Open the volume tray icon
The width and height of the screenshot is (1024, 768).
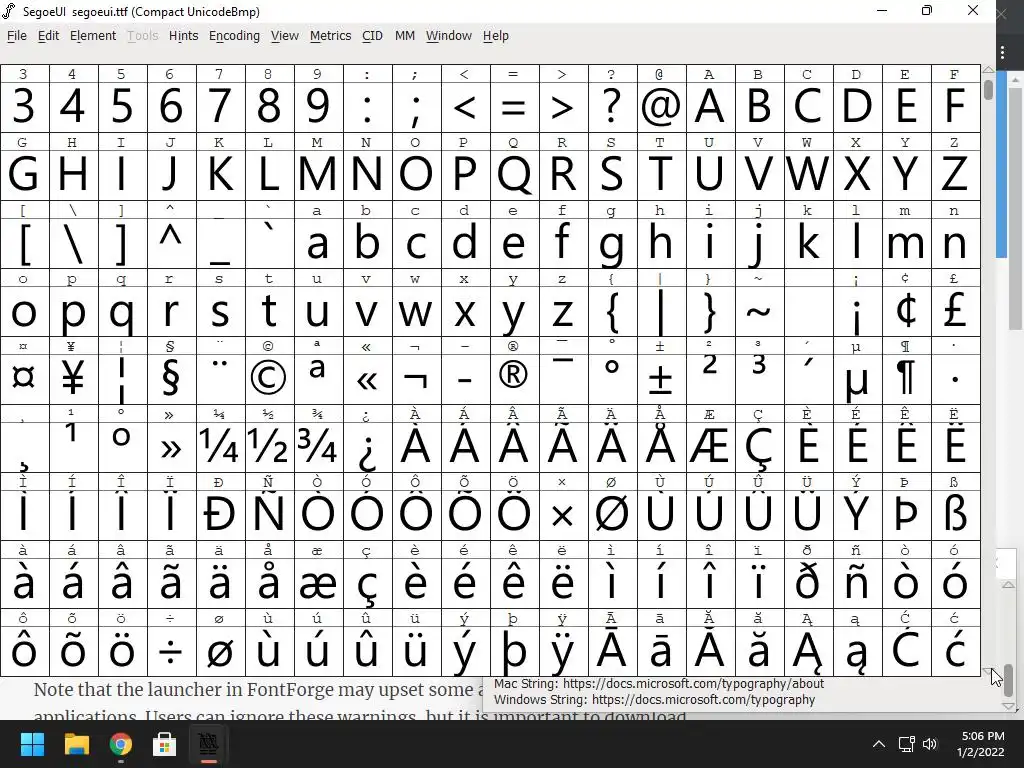pos(930,744)
